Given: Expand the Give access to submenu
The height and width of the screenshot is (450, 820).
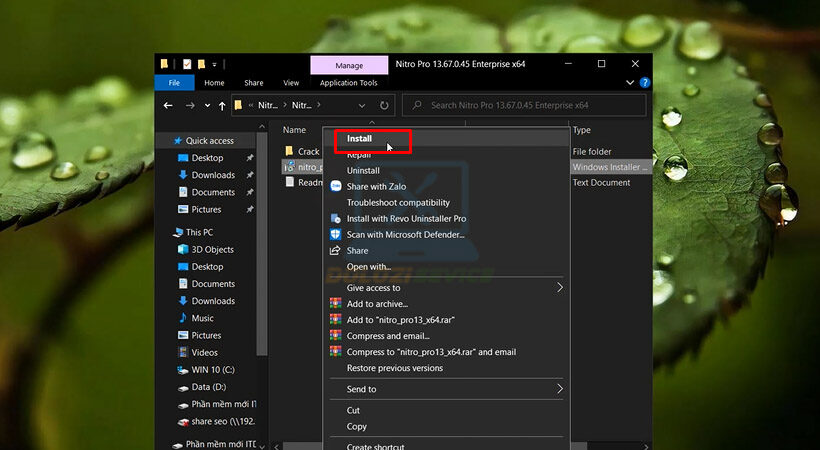Looking at the screenshot, I should click(560, 288).
